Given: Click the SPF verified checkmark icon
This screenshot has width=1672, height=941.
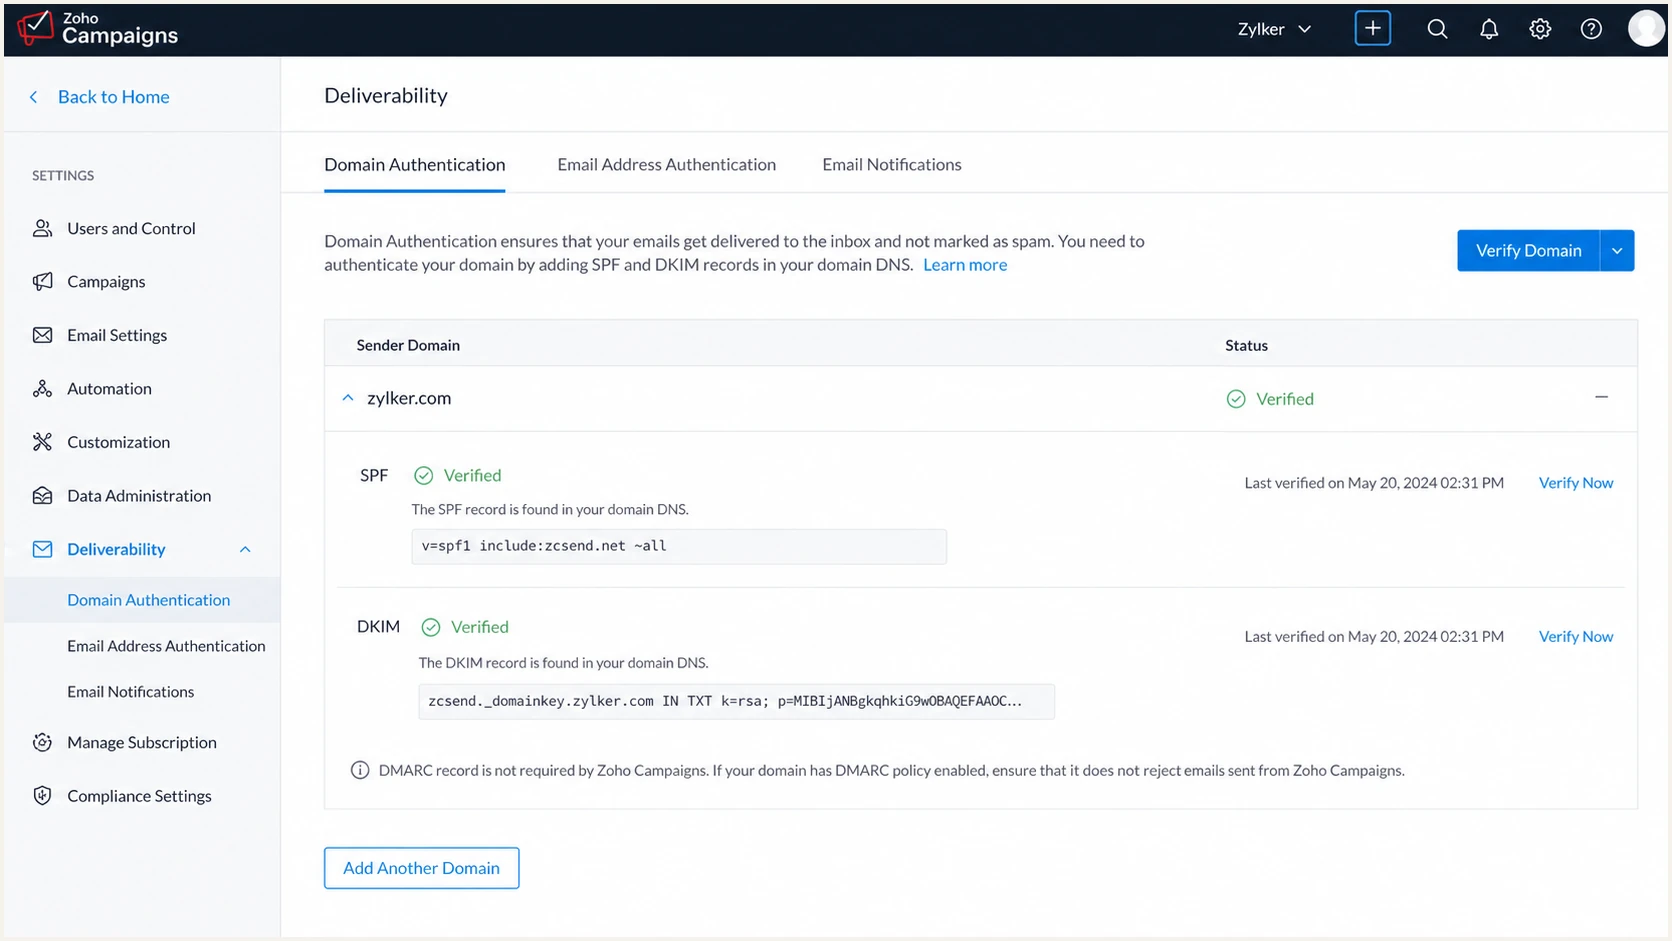Looking at the screenshot, I should pyautogui.click(x=424, y=475).
